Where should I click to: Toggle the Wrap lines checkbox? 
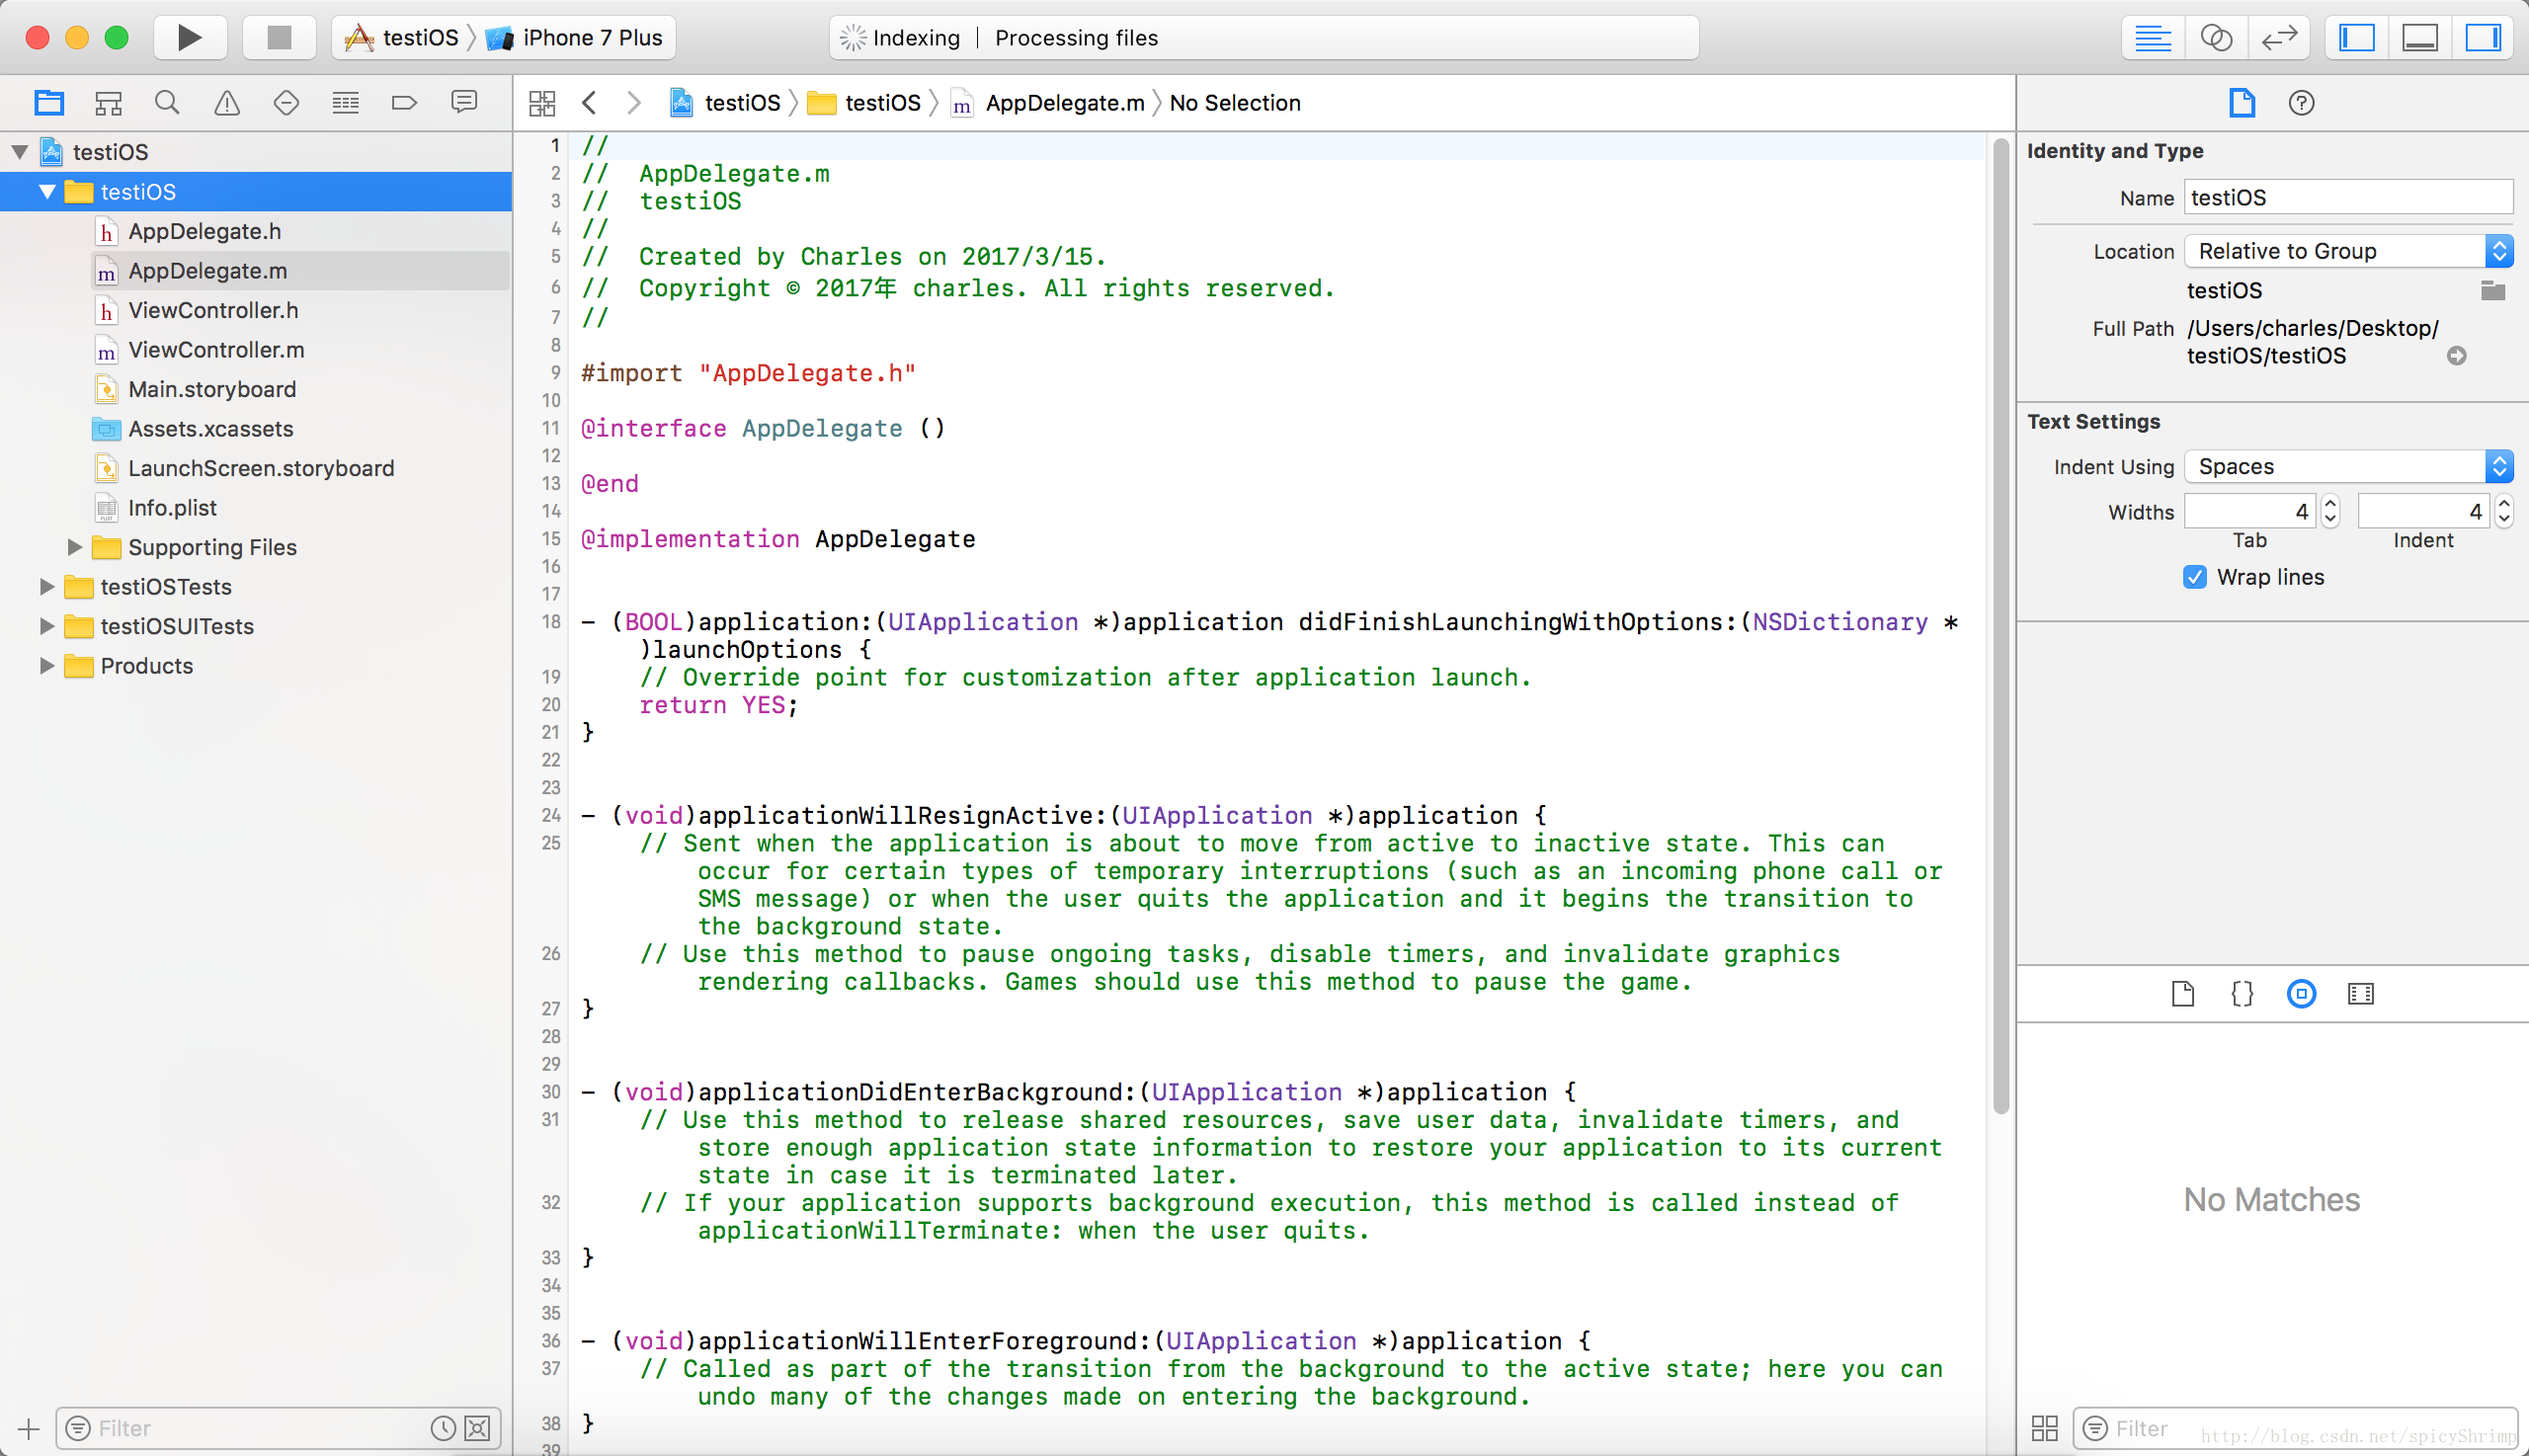click(x=2194, y=577)
